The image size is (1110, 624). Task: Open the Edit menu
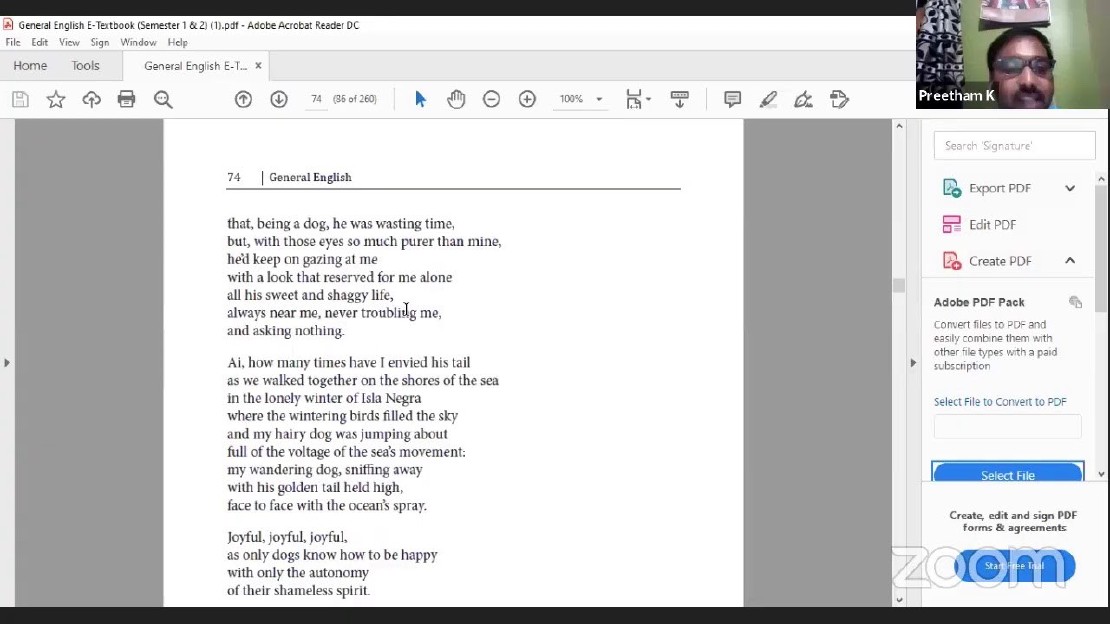pos(40,42)
